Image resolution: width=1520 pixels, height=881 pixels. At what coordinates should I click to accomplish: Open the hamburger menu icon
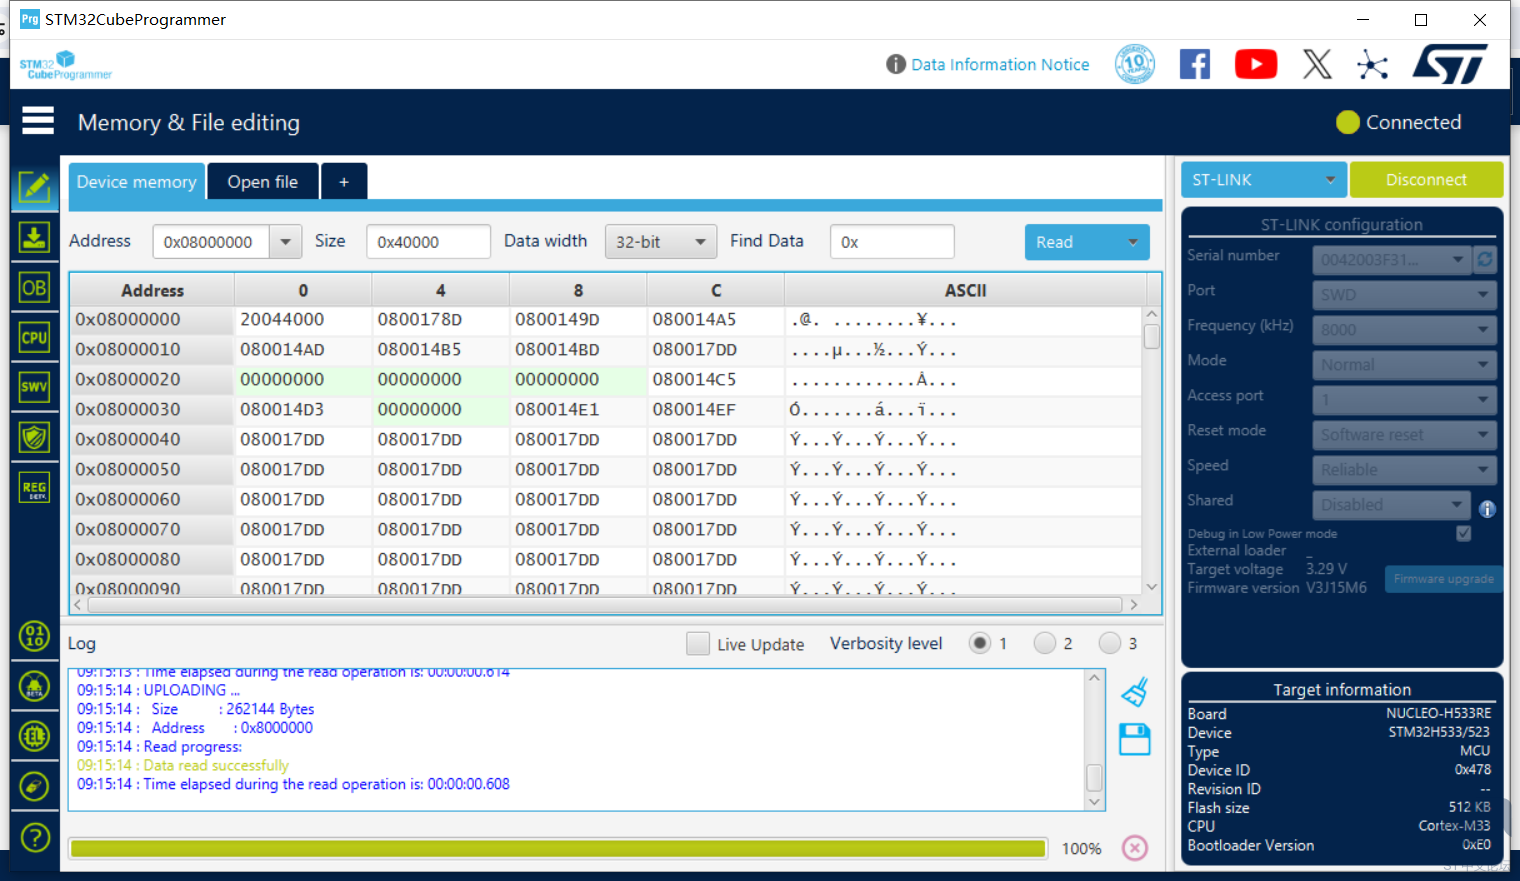38,121
